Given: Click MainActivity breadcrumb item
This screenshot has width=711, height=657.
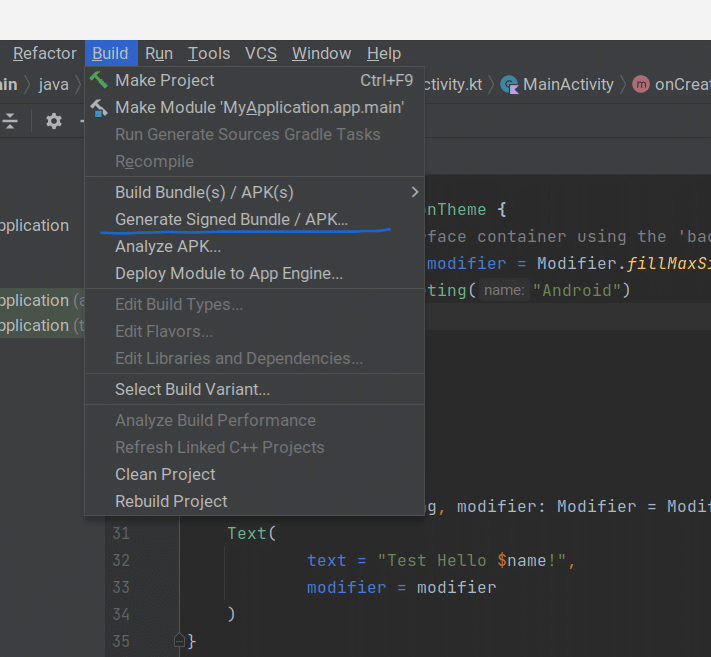Looking at the screenshot, I should pyautogui.click(x=568, y=85).
